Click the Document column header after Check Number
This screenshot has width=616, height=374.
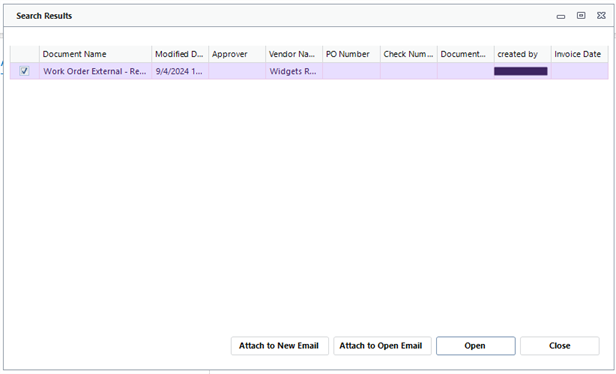click(466, 54)
